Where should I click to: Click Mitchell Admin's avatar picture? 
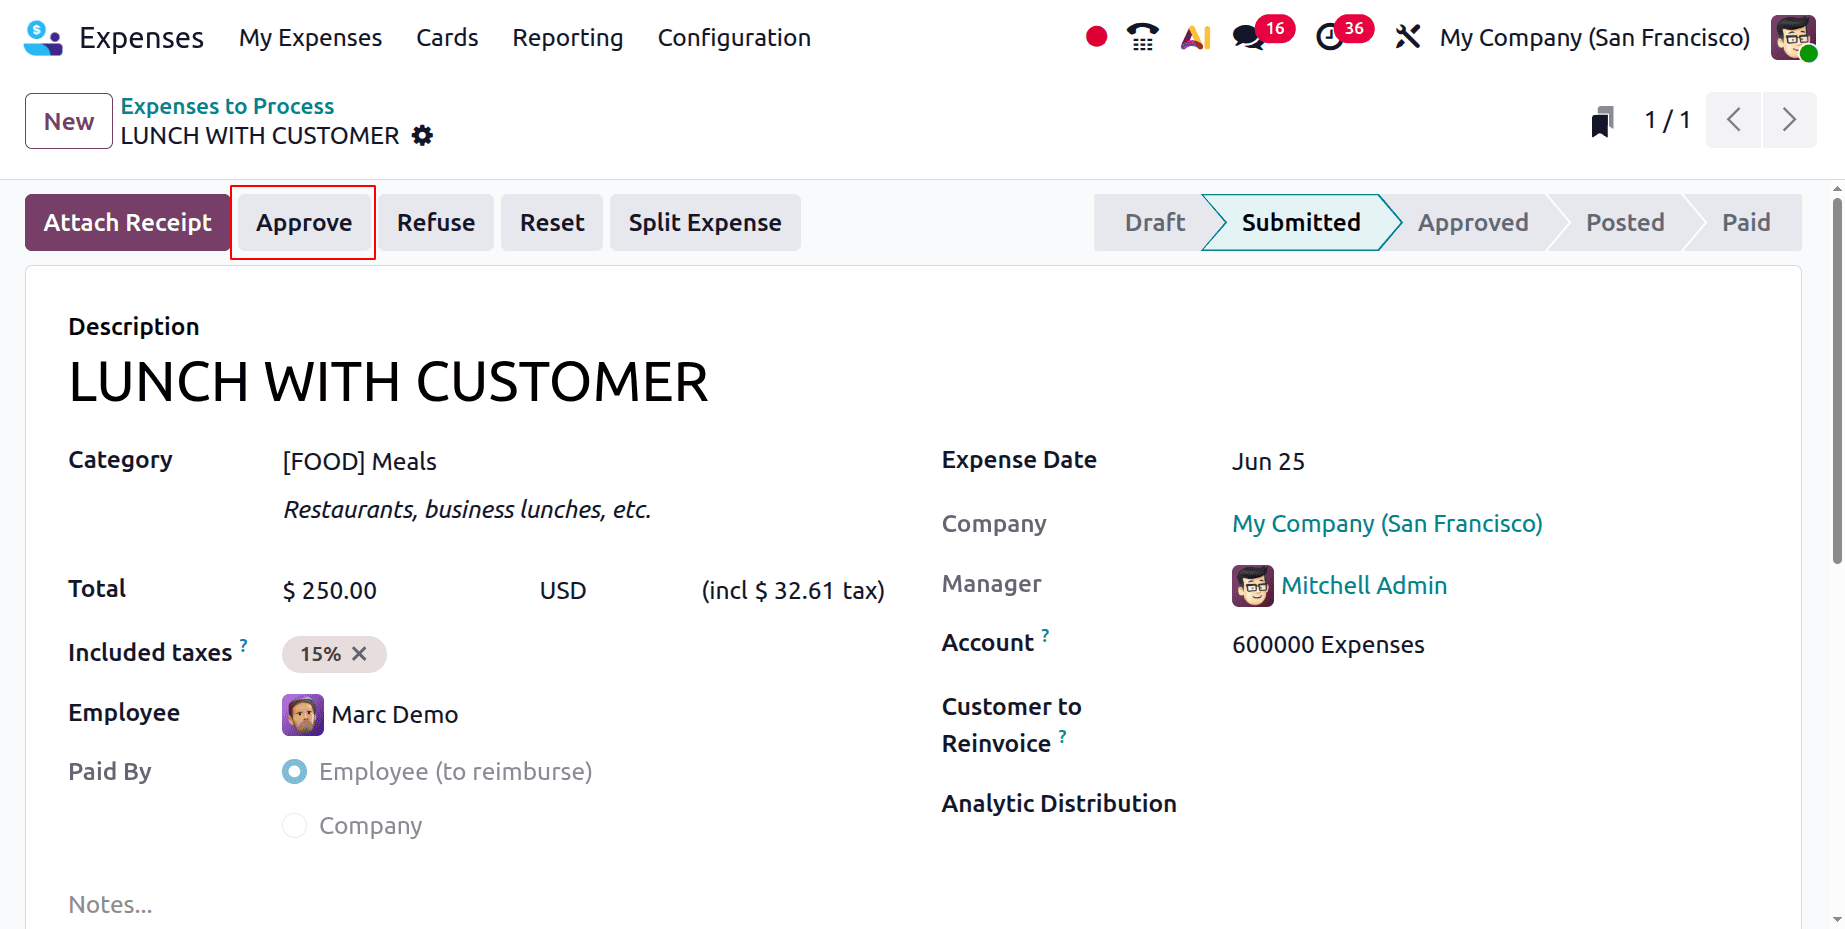pos(1253,586)
